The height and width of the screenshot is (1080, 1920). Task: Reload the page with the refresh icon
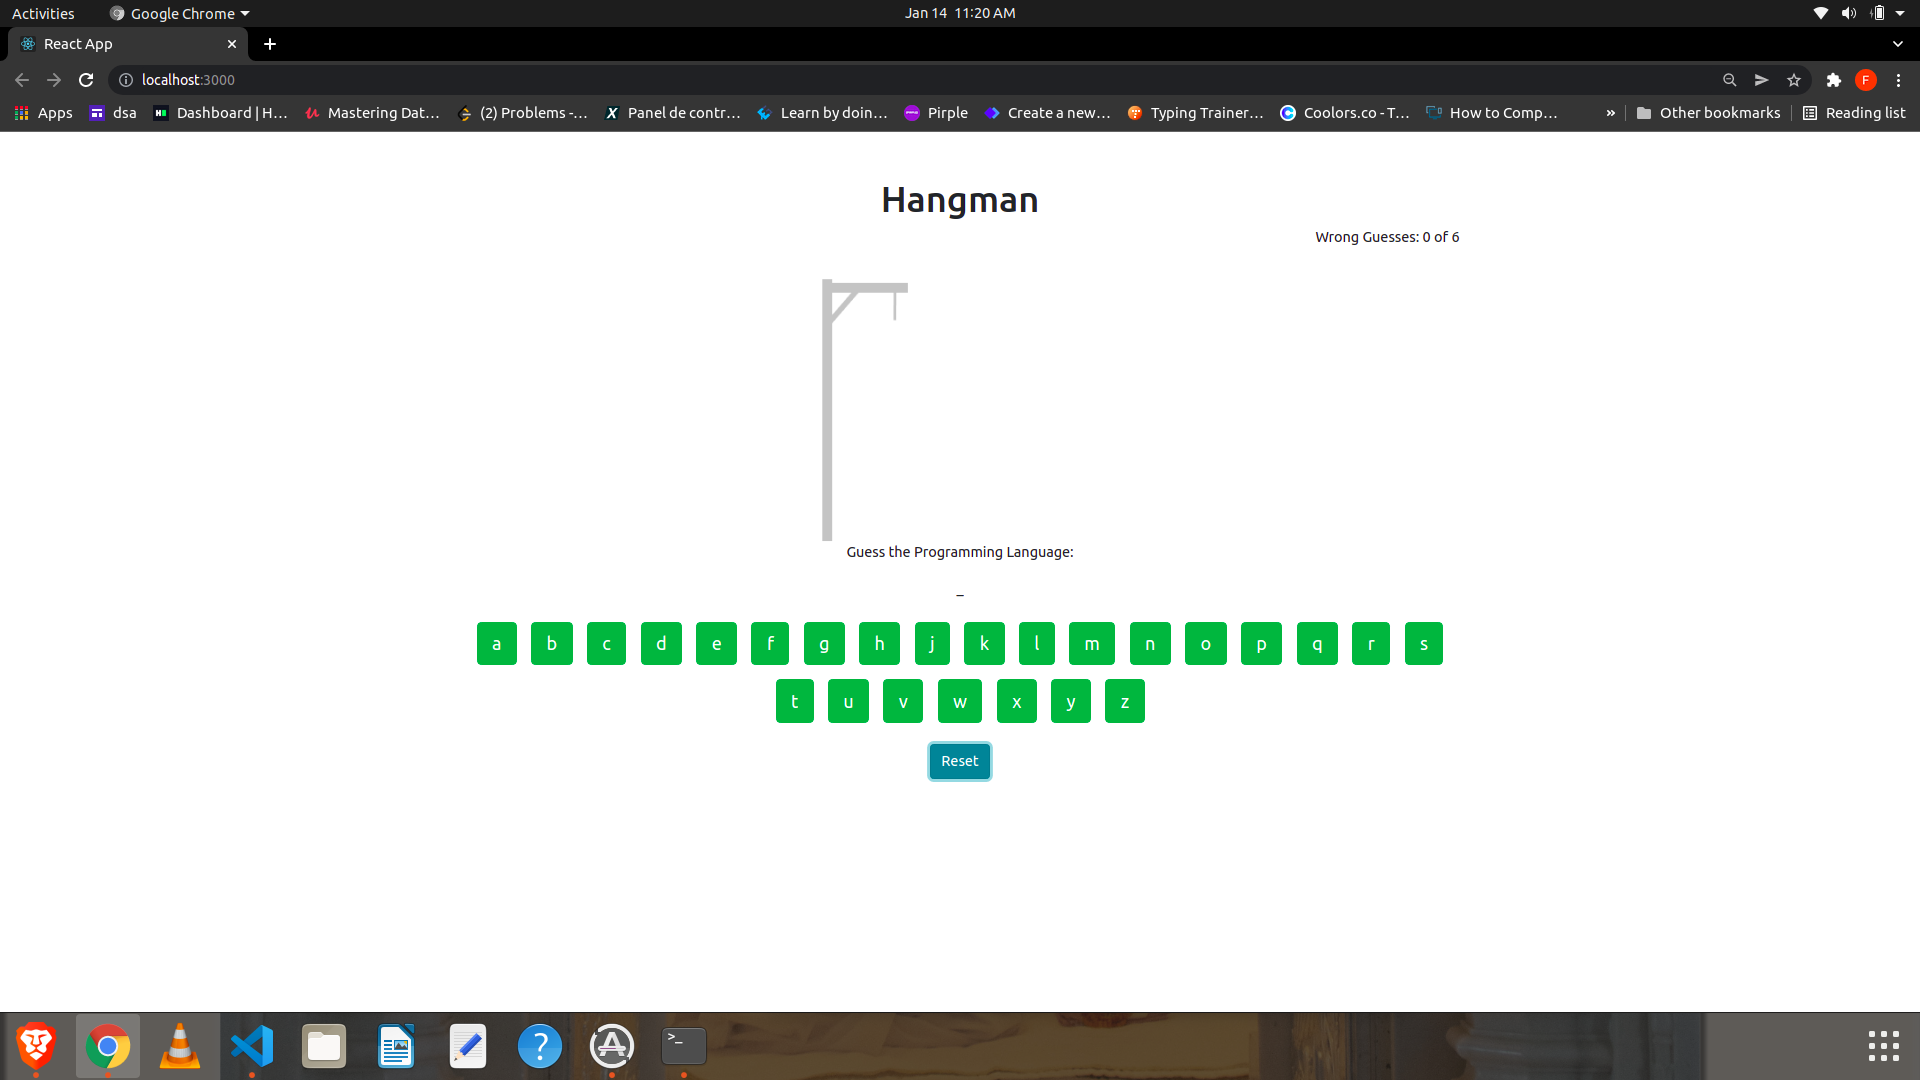click(86, 80)
